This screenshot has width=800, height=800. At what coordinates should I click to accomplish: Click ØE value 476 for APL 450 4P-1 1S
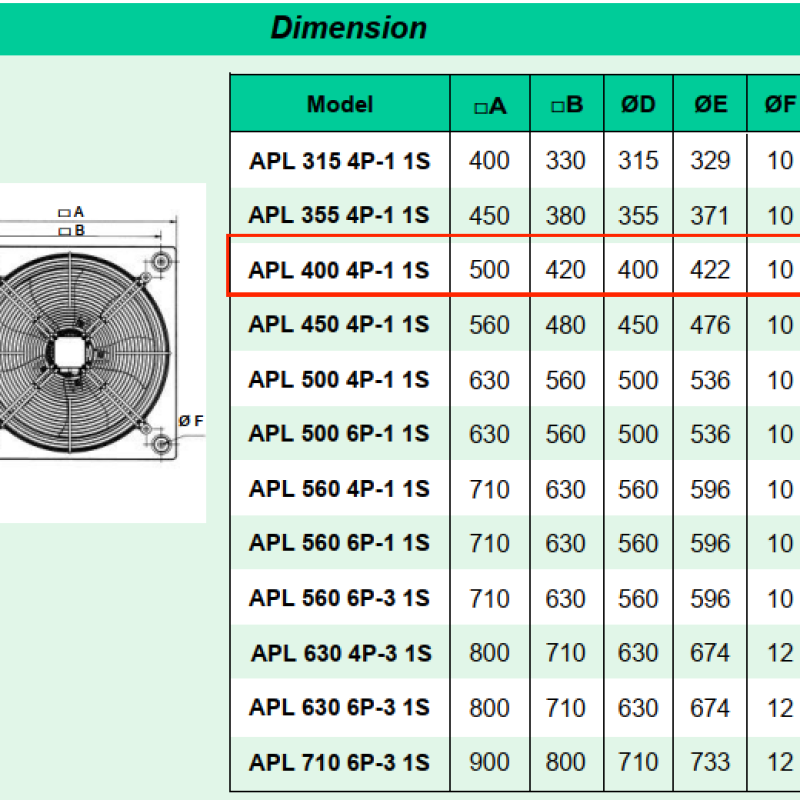coord(710,325)
